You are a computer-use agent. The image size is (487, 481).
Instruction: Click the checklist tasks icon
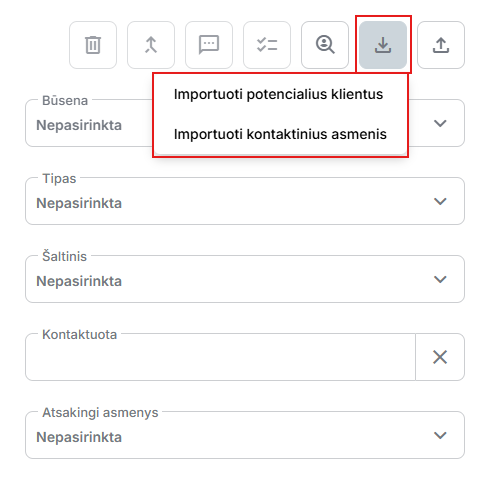click(267, 45)
